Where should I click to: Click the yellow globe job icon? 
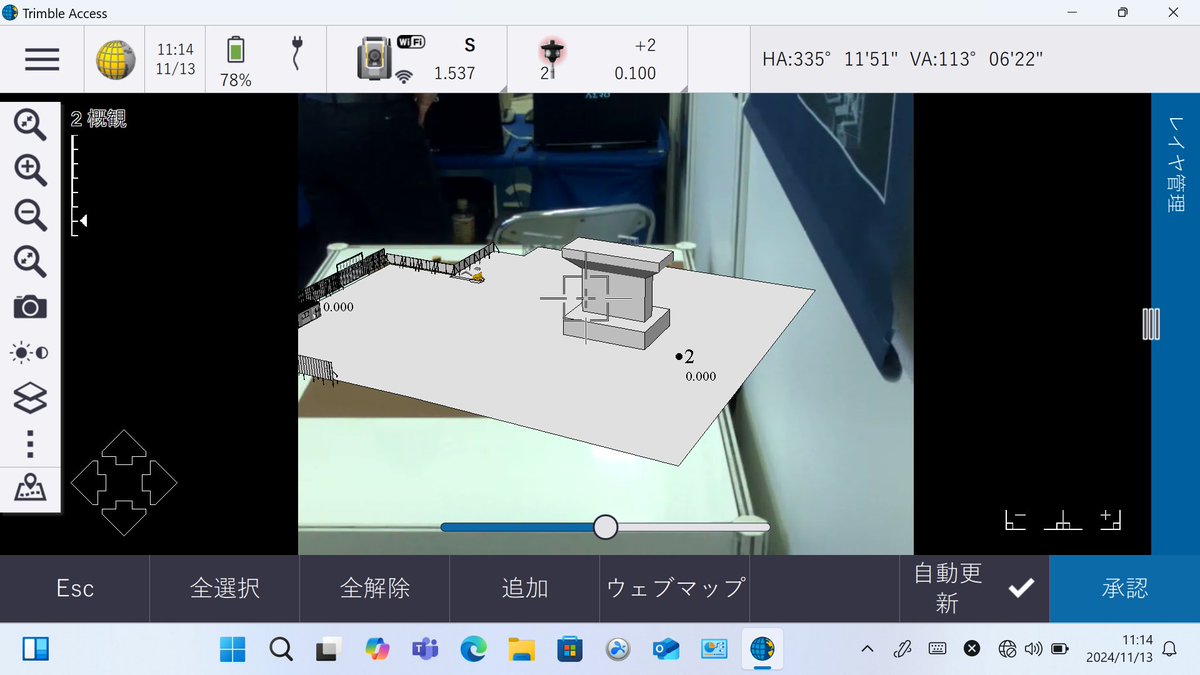pos(115,60)
